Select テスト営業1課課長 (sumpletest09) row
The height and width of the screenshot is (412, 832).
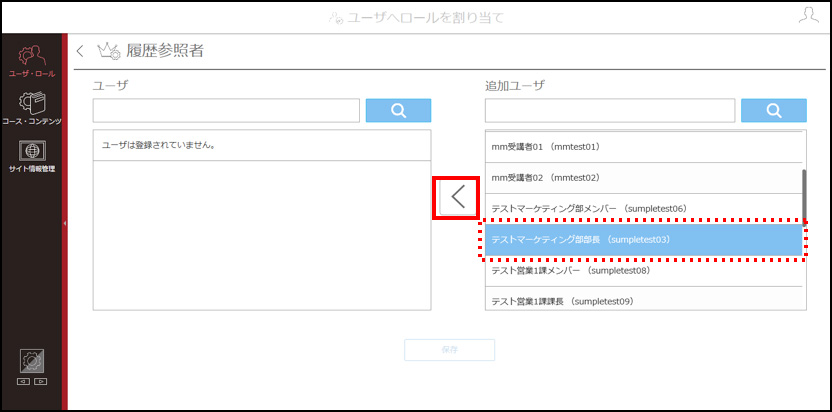(x=643, y=298)
